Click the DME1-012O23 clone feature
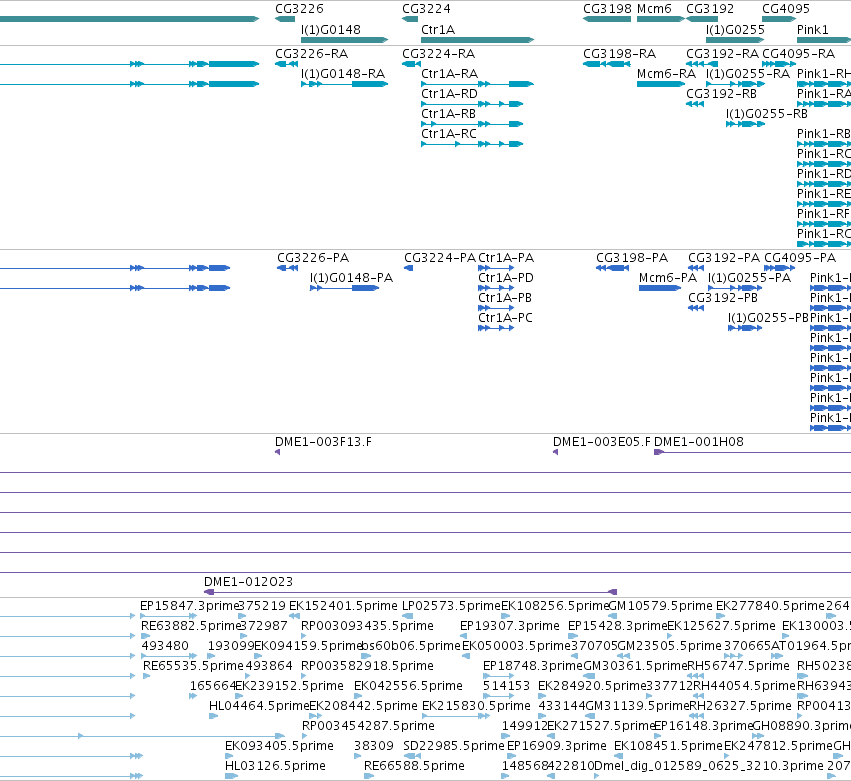This screenshot has height=781, width=851. [x=410, y=592]
